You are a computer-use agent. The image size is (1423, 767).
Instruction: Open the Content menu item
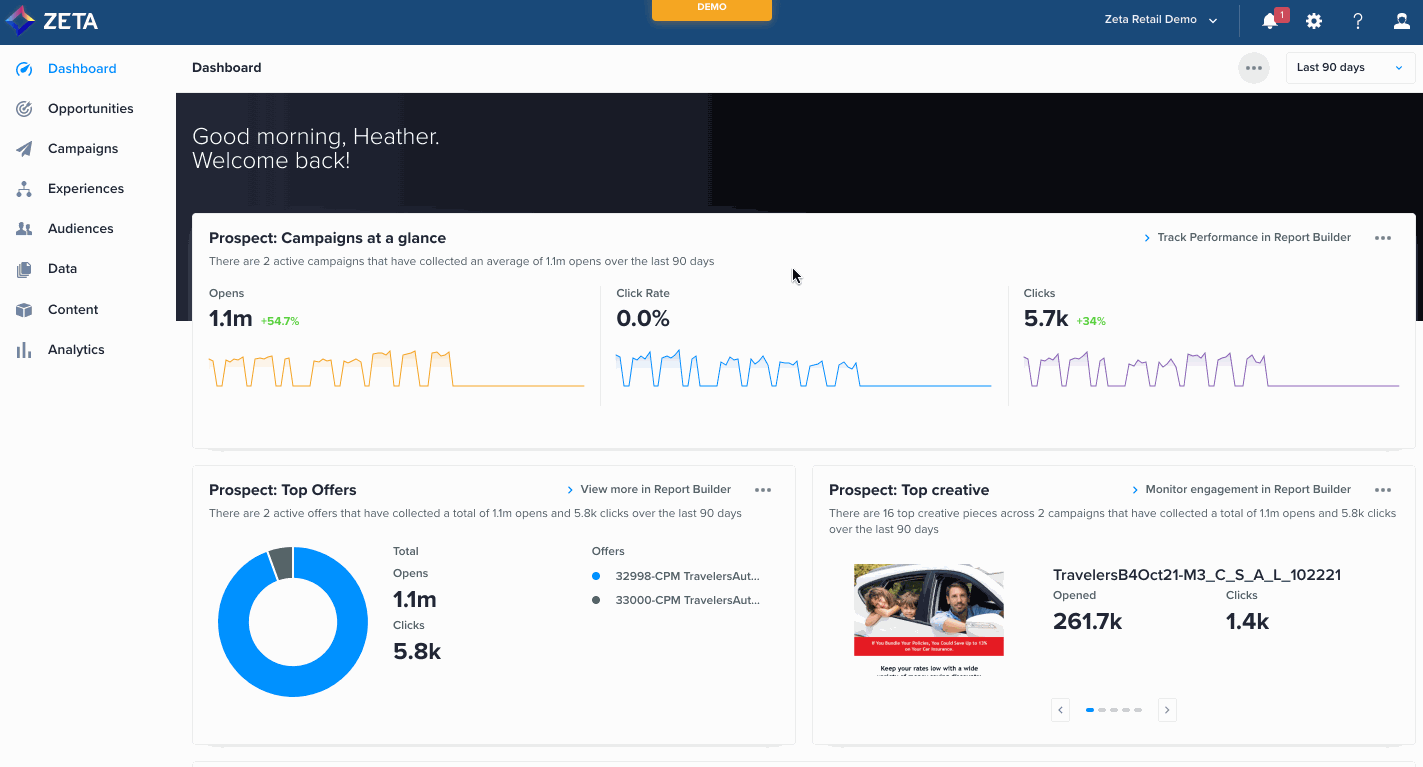(x=73, y=310)
